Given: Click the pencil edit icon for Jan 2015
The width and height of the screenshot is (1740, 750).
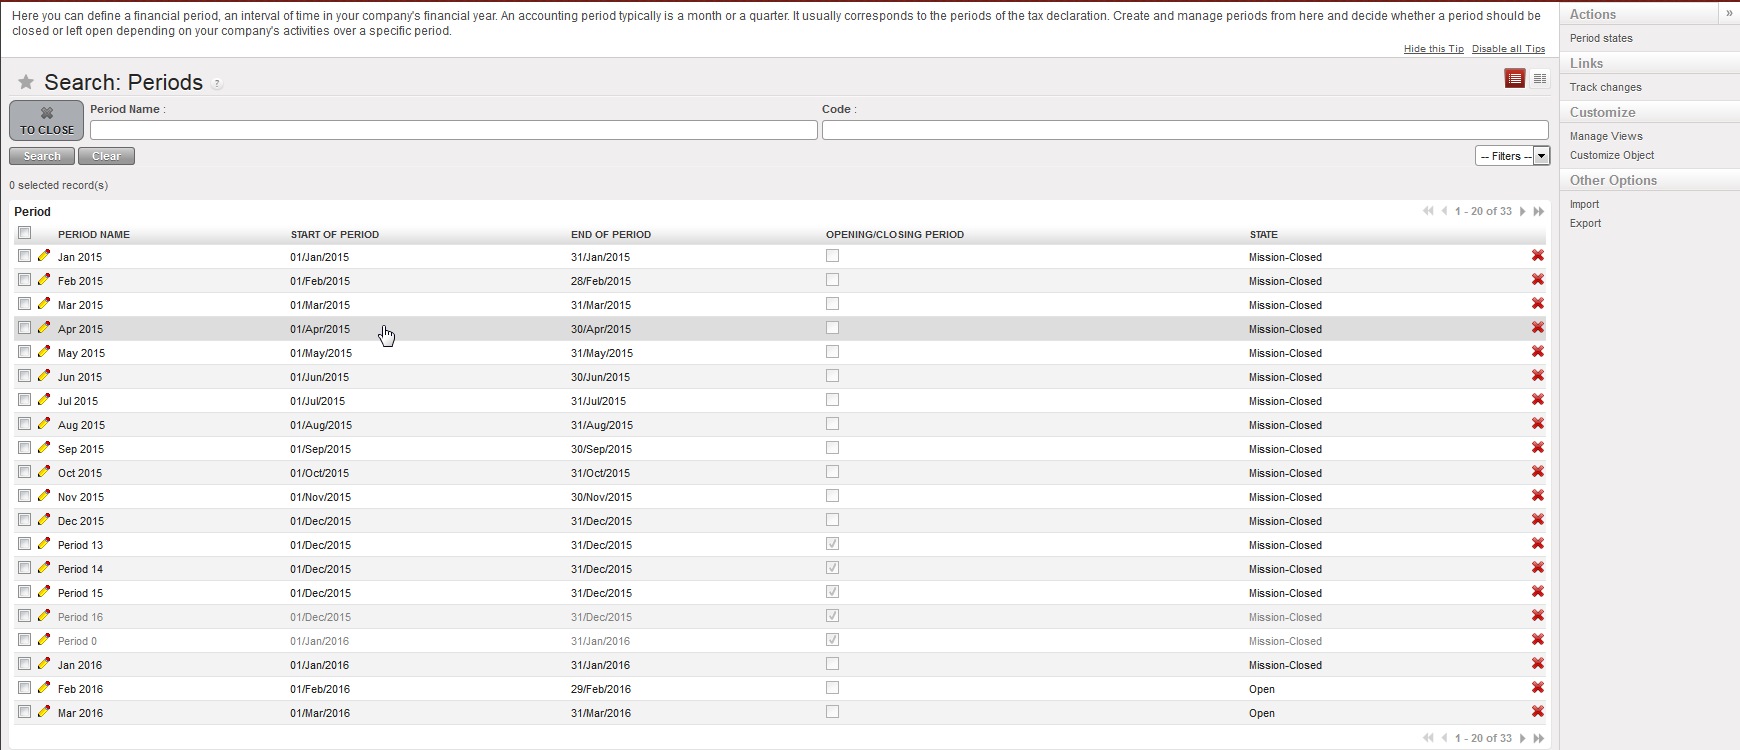Looking at the screenshot, I should 44,256.
